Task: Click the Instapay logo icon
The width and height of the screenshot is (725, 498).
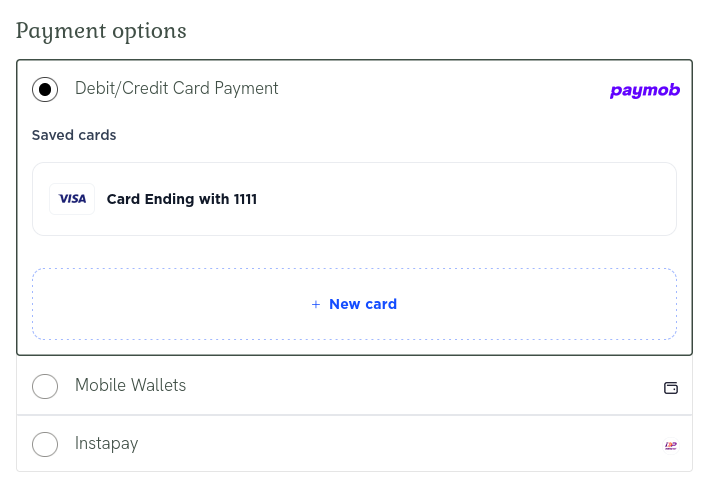Action: (671, 445)
